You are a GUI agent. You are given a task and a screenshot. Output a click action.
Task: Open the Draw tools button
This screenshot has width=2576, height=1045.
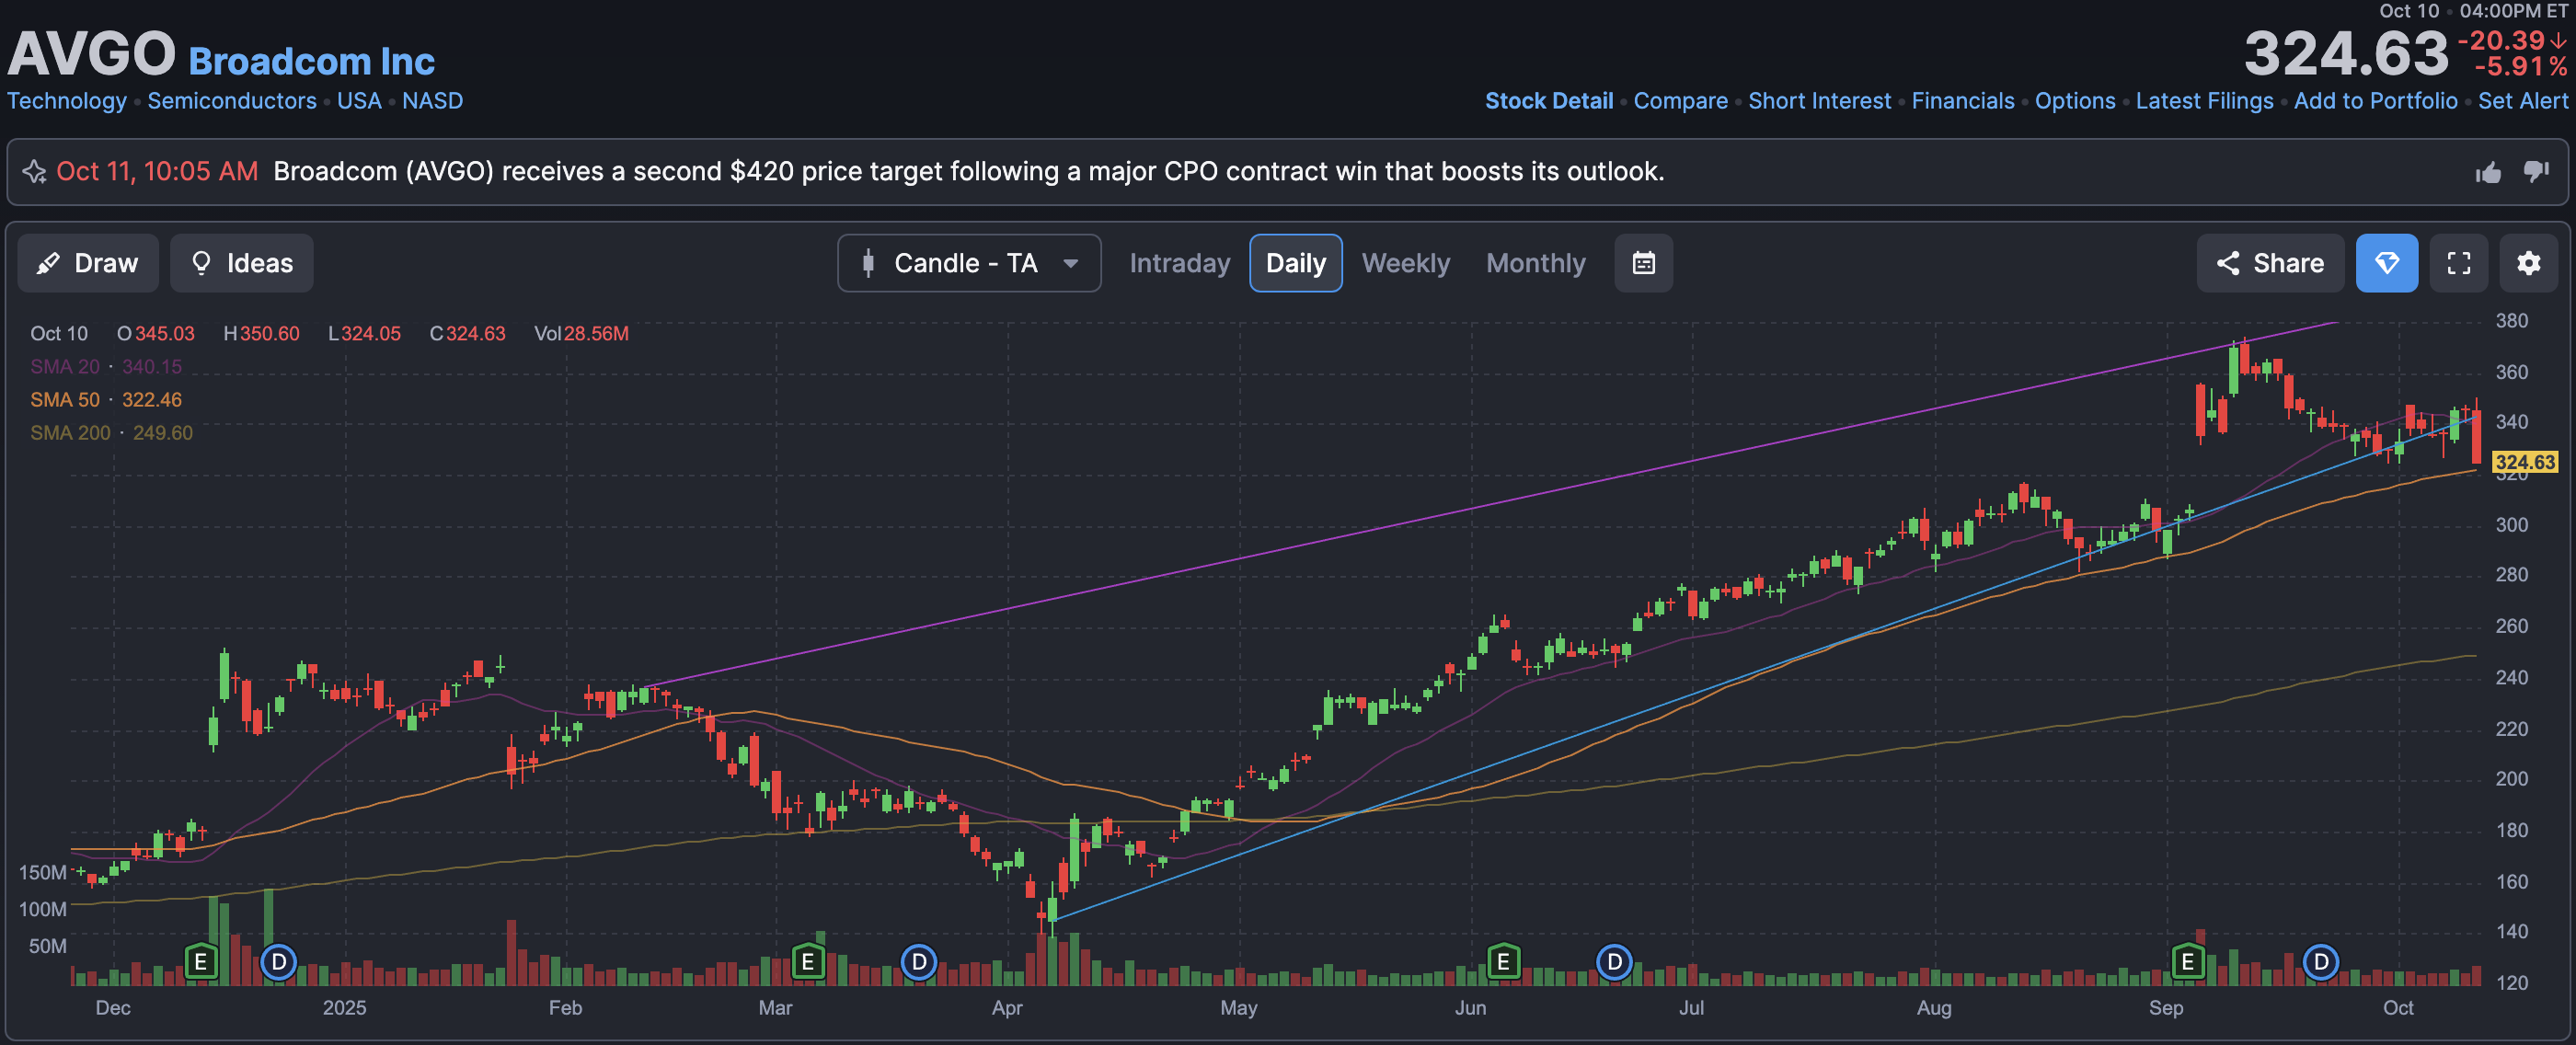pyautogui.click(x=88, y=263)
